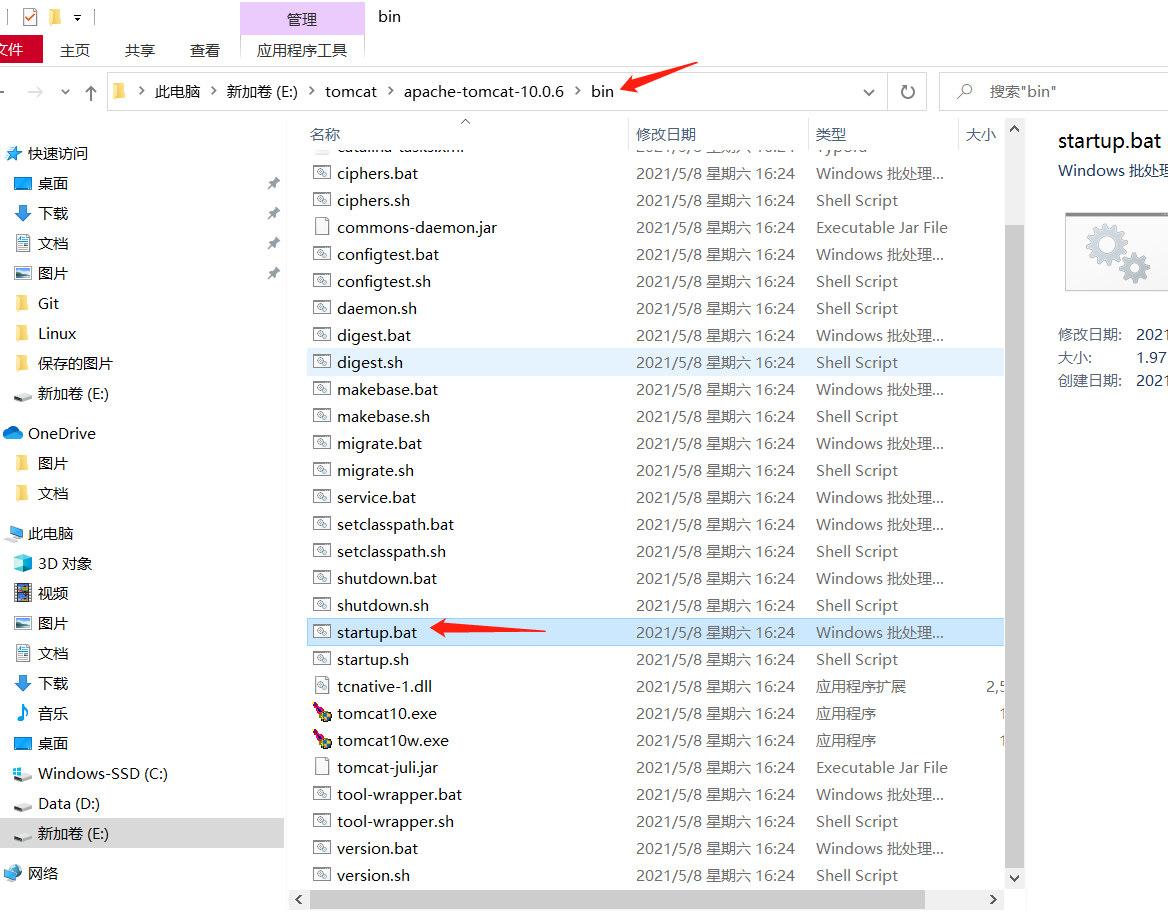Switch to the 查看 ribbon tab

(204, 51)
